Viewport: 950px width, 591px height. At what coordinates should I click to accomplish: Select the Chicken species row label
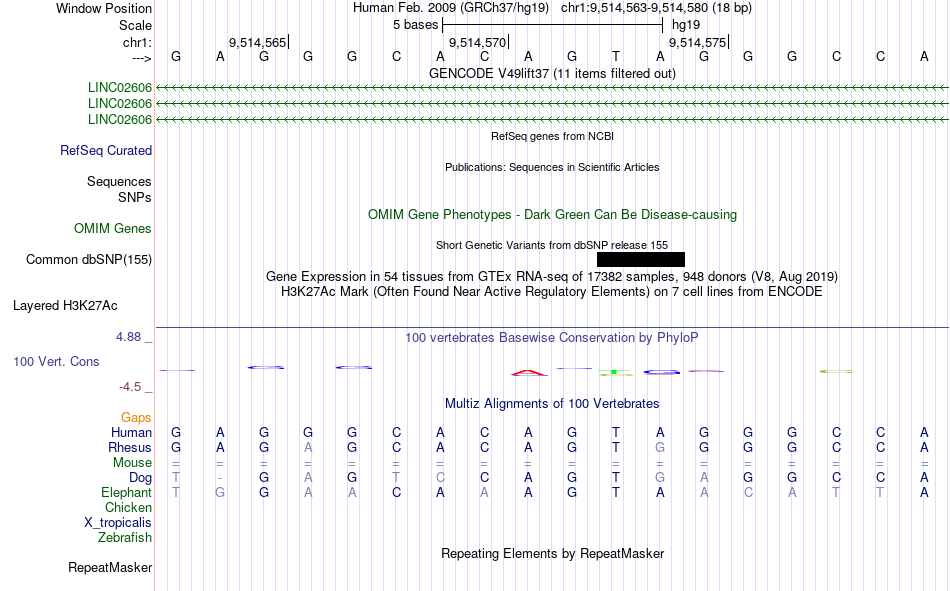pyautogui.click(x=128, y=507)
